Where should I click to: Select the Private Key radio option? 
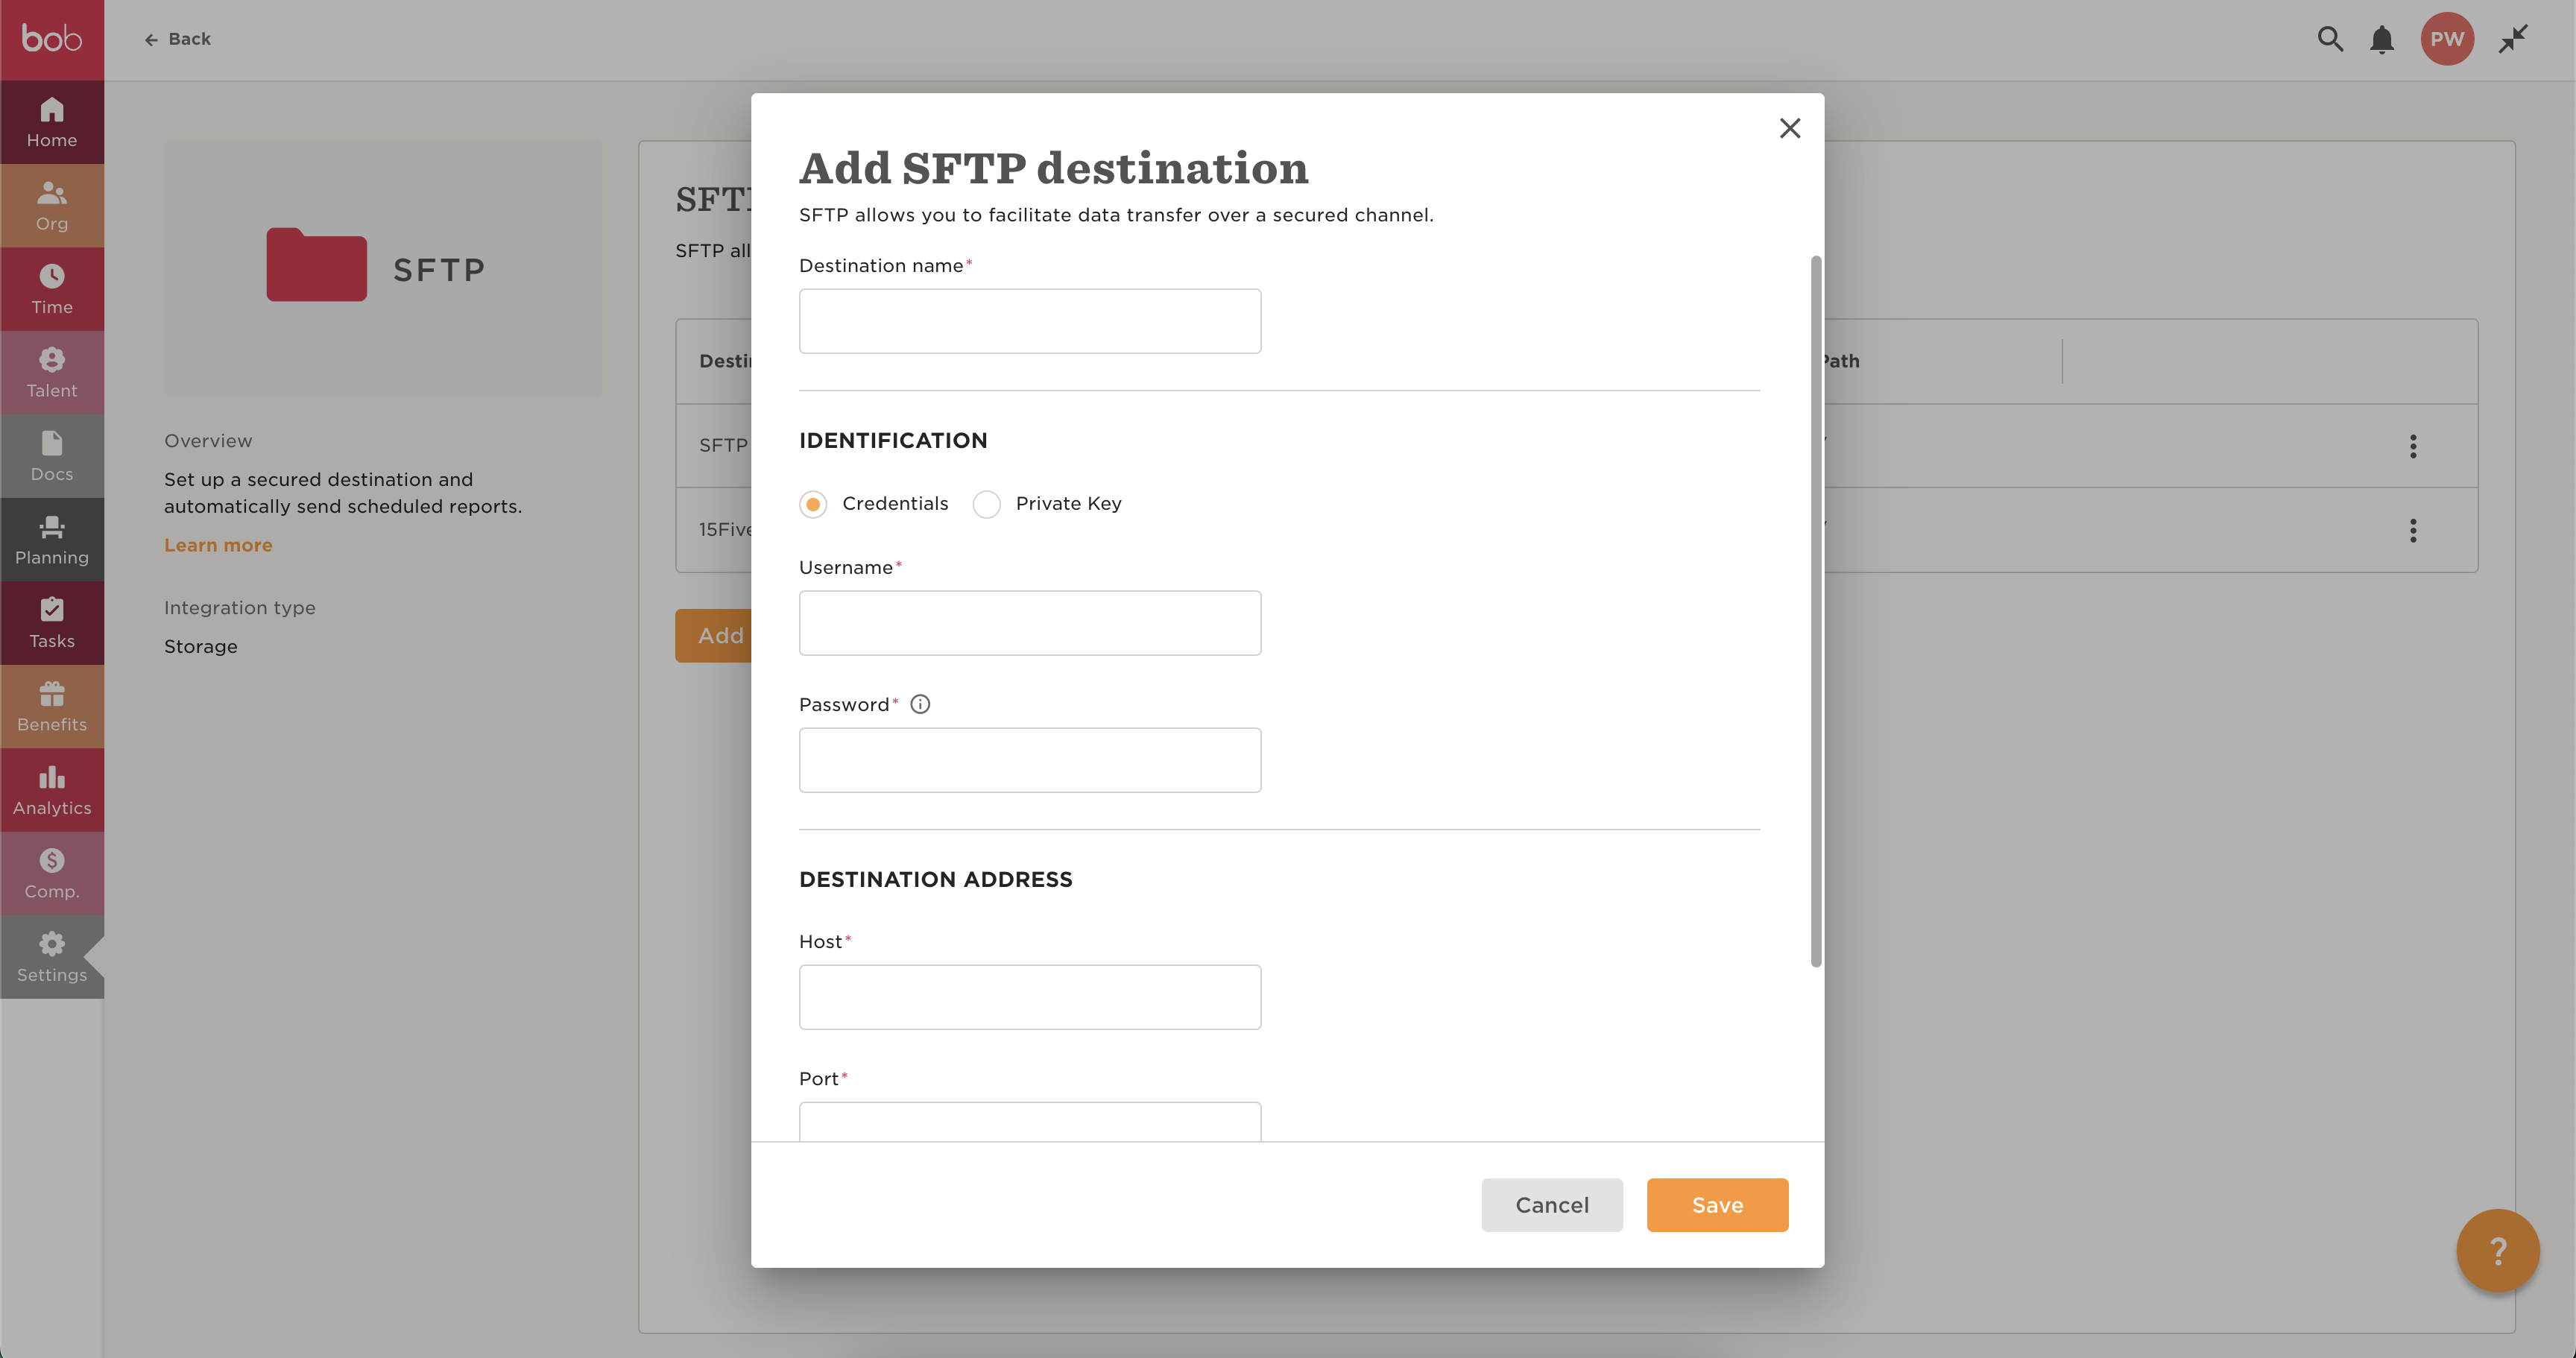(987, 504)
